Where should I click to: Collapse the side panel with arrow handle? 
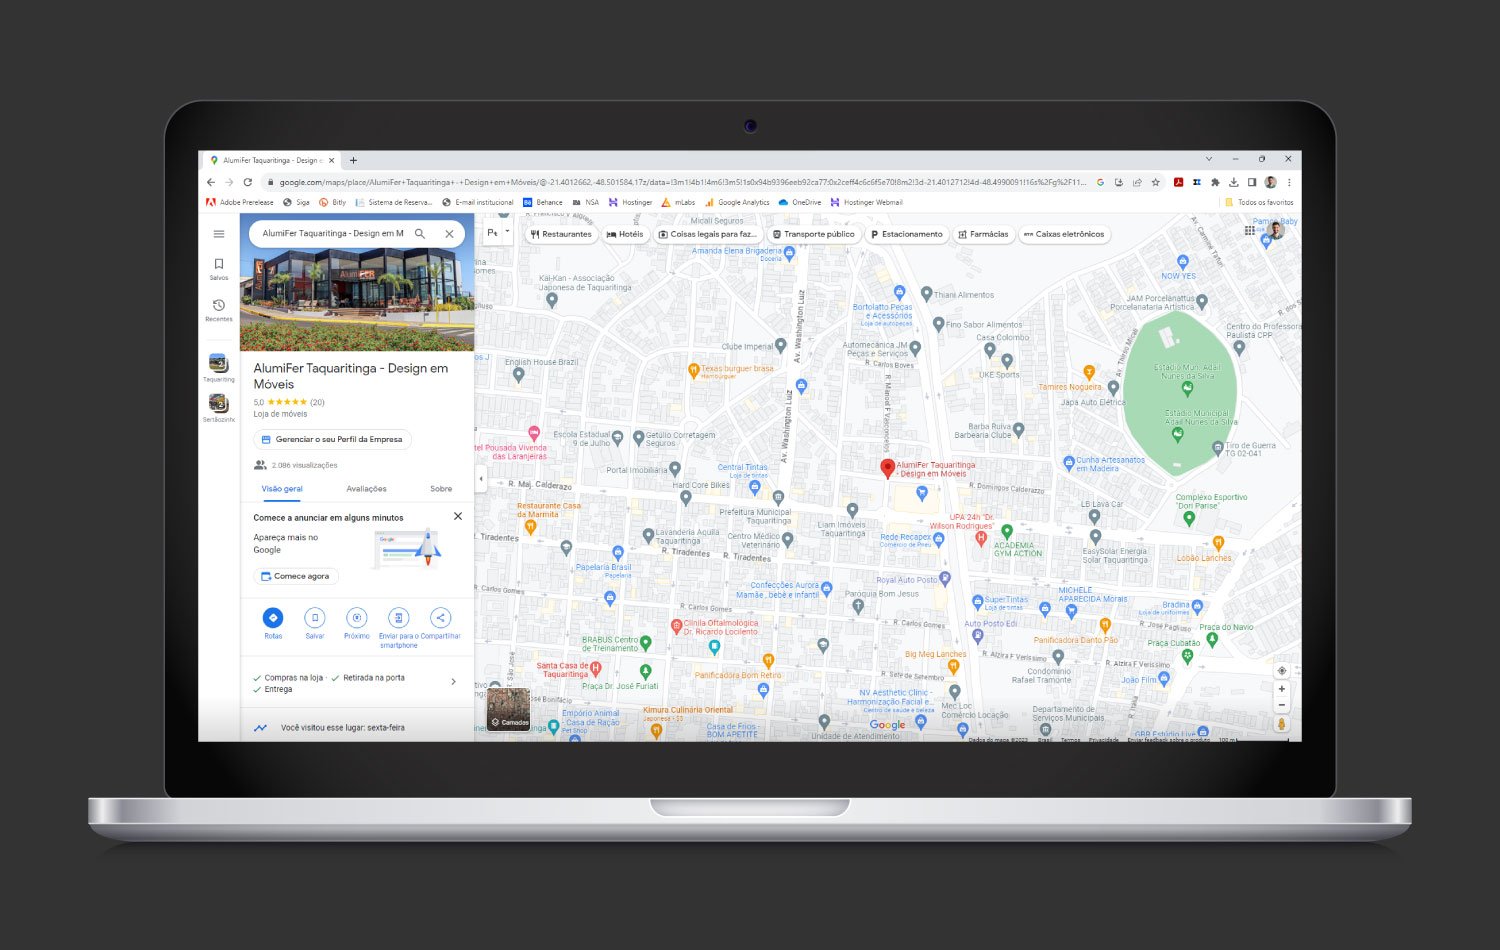(481, 479)
